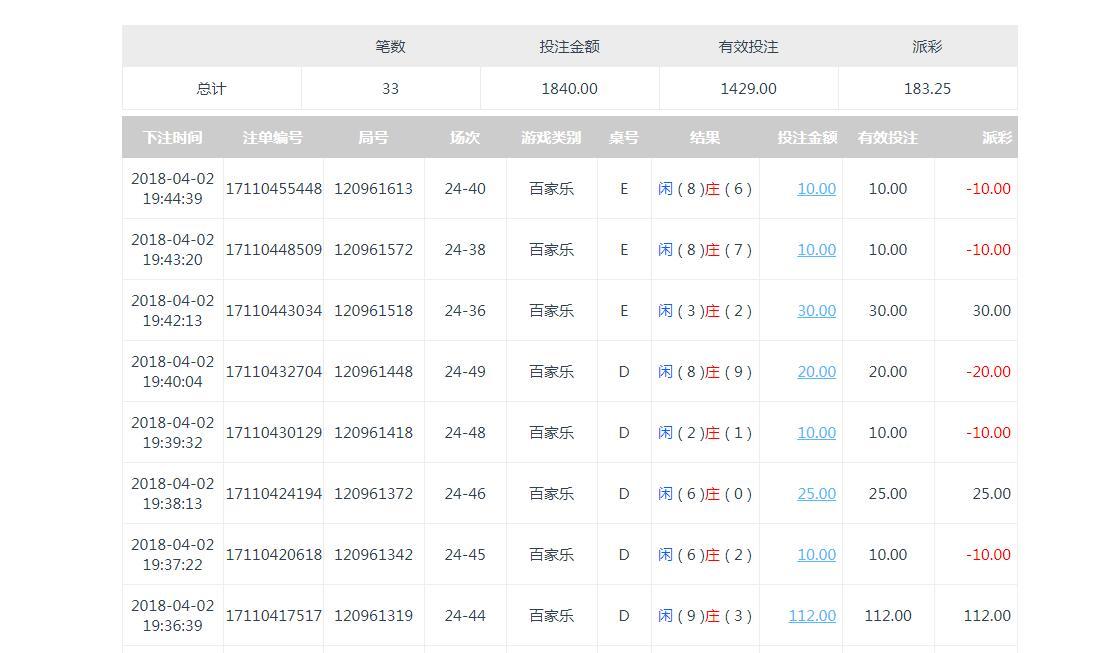Open the 10.00 bet link for order 17110448509

point(816,249)
